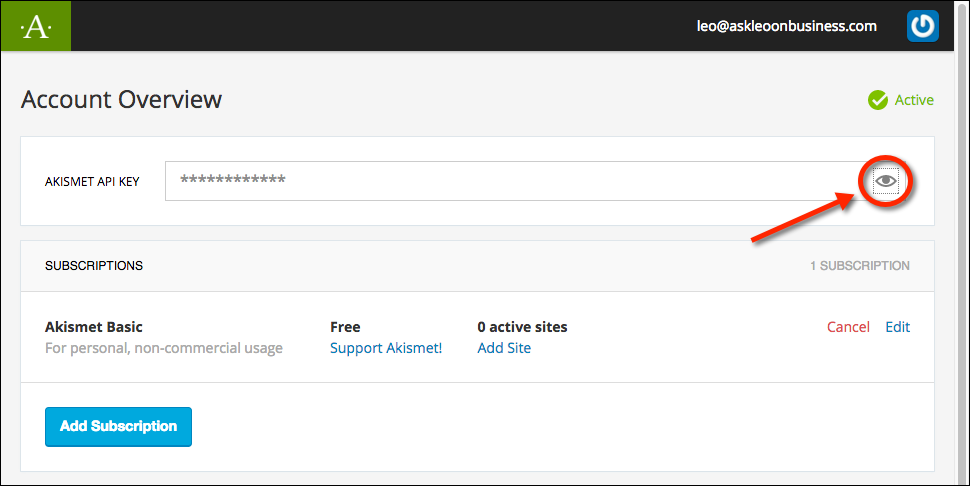
Task: Click the Add Subscription button
Action: point(118,427)
